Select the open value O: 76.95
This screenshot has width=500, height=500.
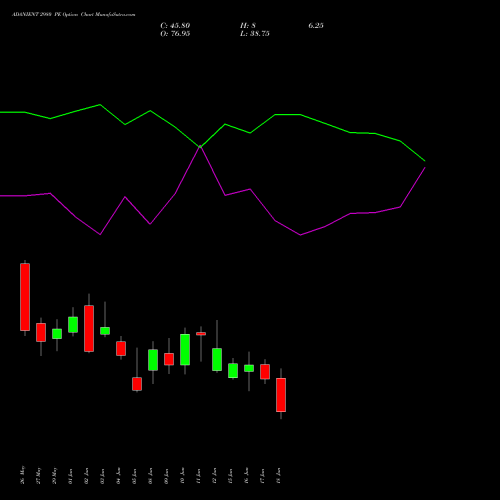click(x=175, y=34)
